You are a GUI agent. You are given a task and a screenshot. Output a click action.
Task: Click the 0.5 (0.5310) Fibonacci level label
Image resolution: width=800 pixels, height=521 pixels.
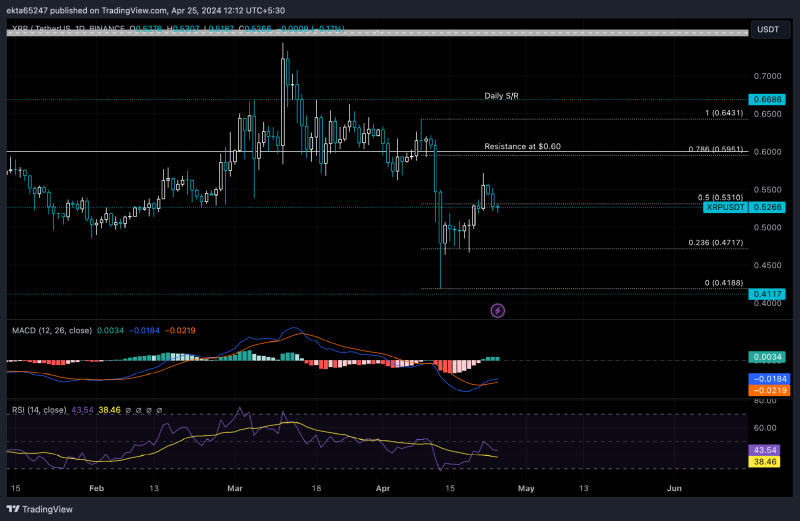pos(720,197)
